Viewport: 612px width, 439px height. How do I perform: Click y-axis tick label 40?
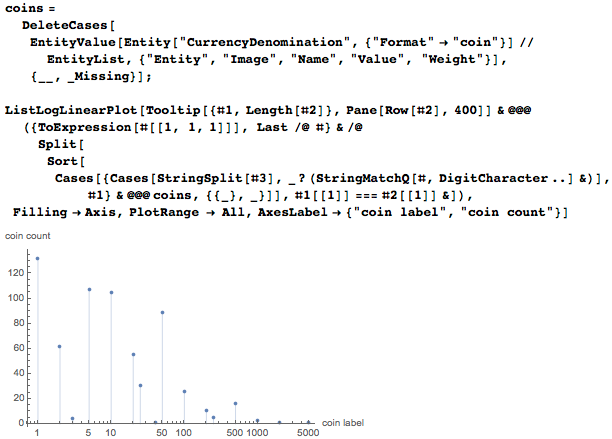click(18, 373)
